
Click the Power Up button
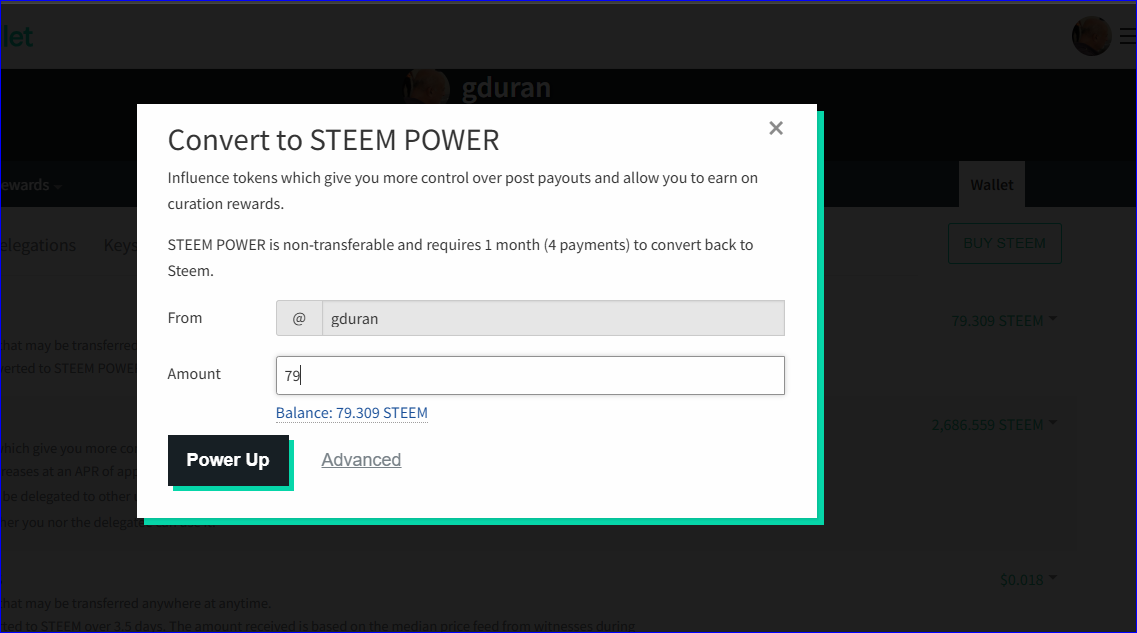pos(228,460)
